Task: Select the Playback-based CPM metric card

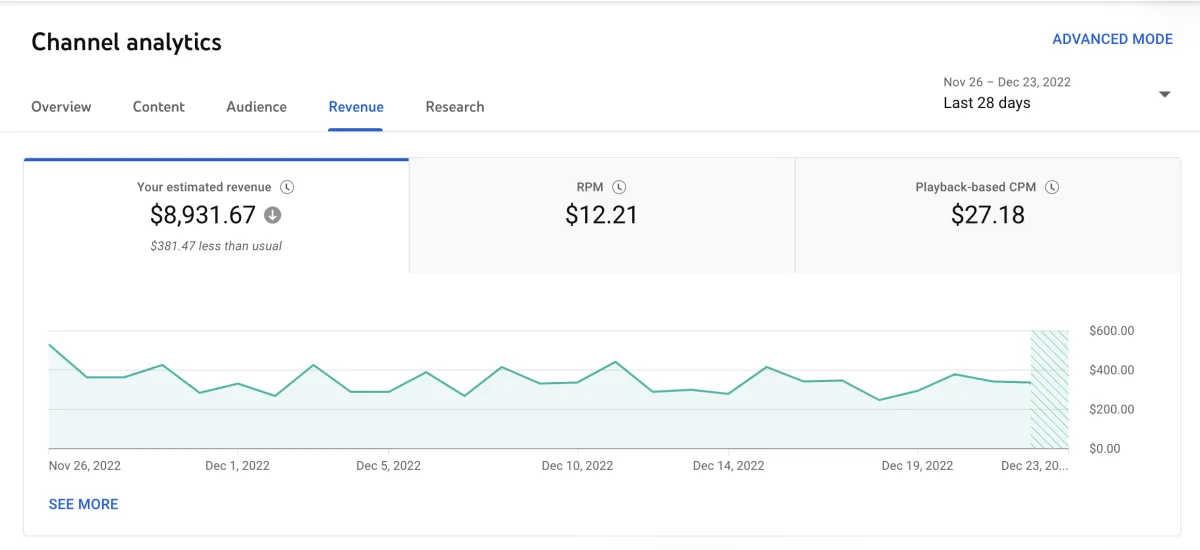Action: click(x=987, y=216)
